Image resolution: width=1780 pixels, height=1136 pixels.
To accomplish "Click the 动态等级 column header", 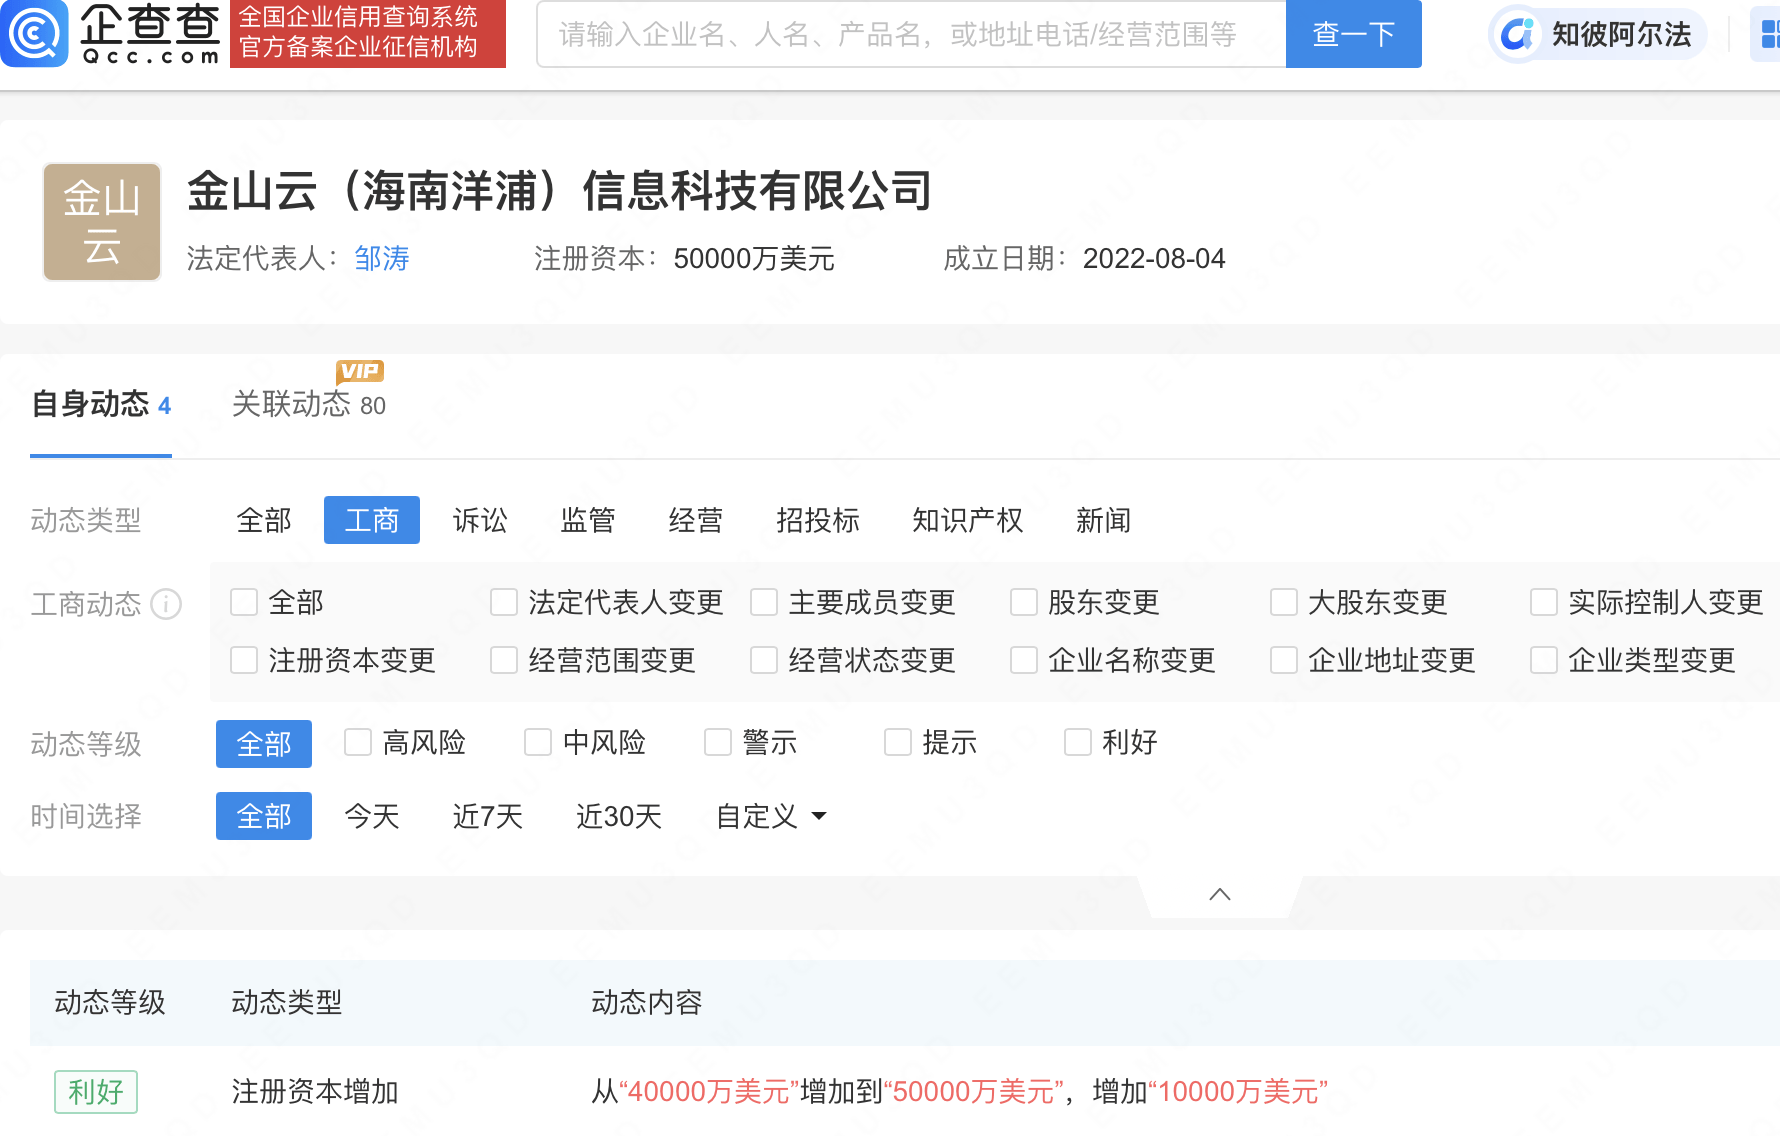I will click(x=110, y=1002).
